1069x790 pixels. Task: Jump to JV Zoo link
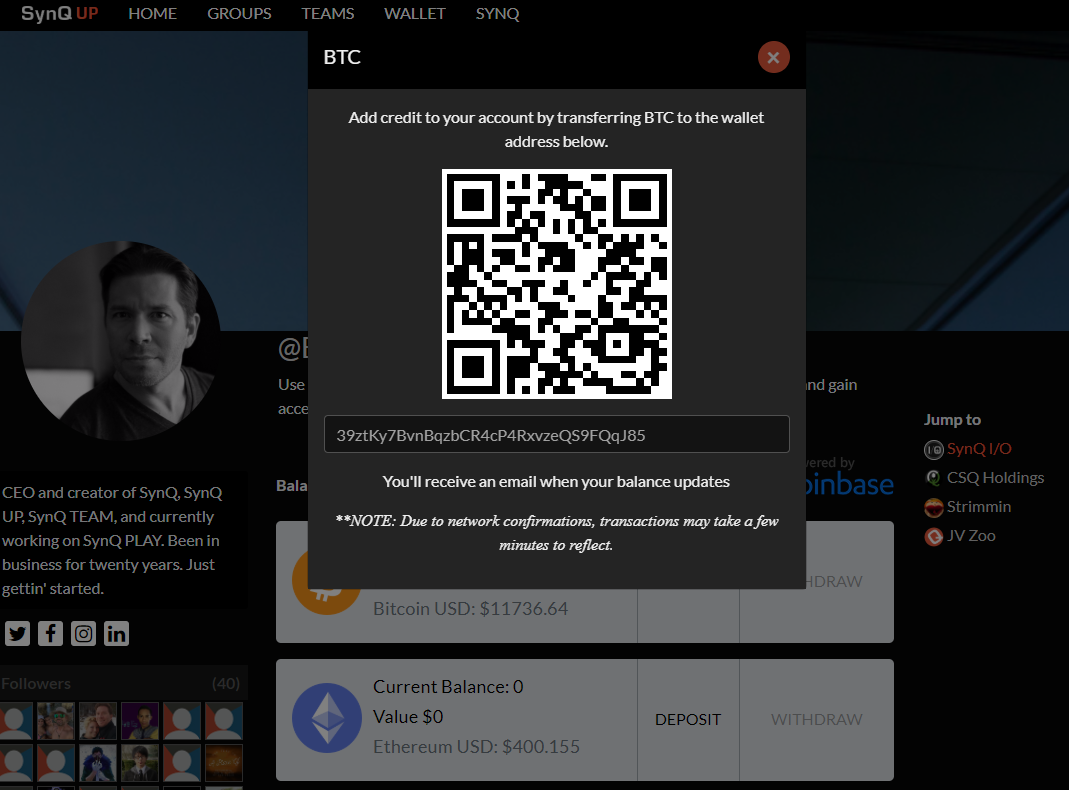coord(971,536)
